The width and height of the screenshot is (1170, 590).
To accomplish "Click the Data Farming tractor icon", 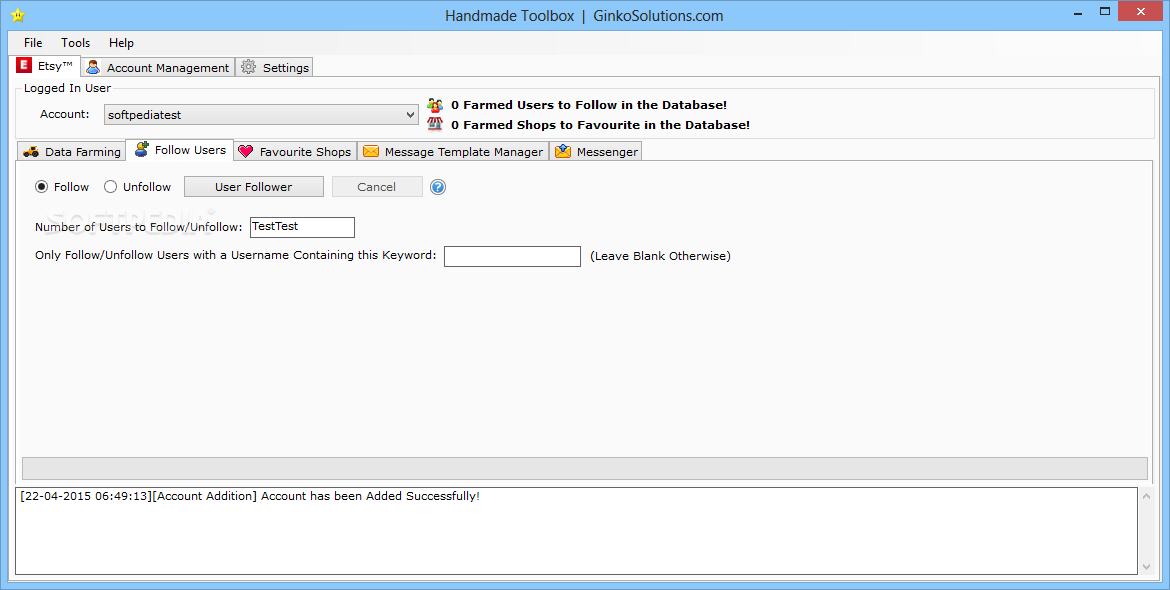I will pyautogui.click(x=31, y=151).
